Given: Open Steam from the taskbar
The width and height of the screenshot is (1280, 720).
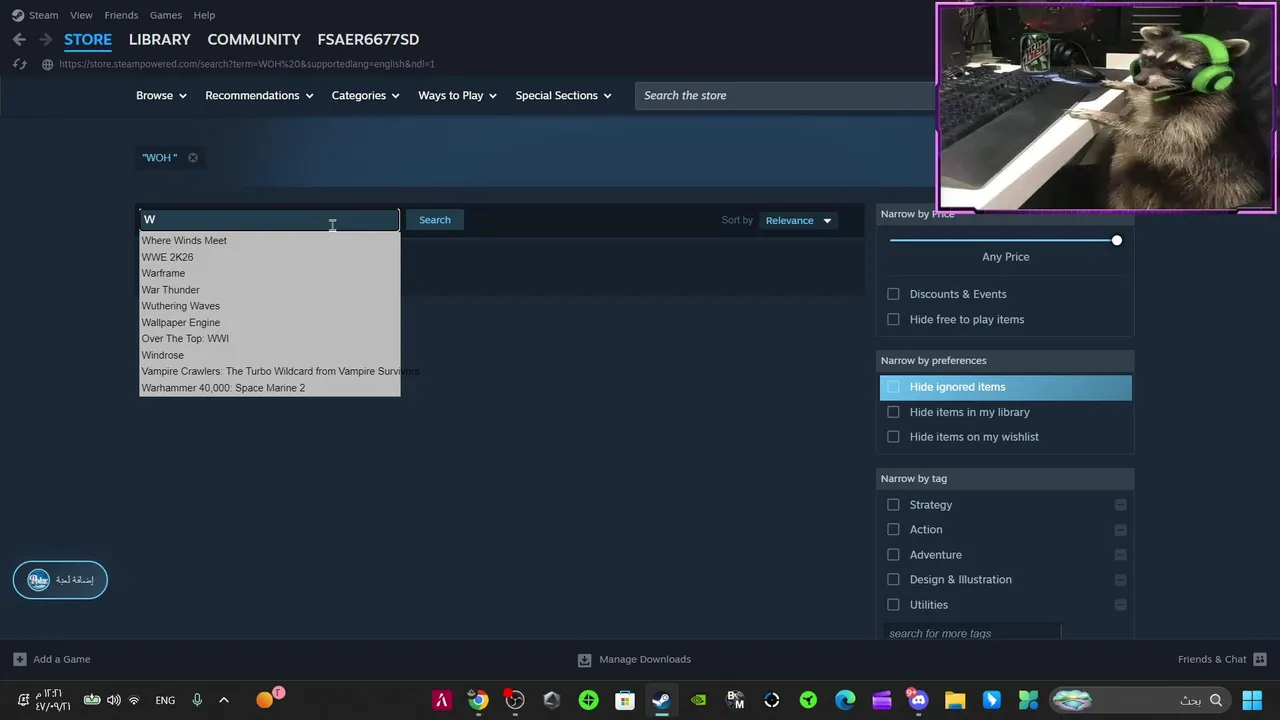Looking at the screenshot, I should click(661, 700).
